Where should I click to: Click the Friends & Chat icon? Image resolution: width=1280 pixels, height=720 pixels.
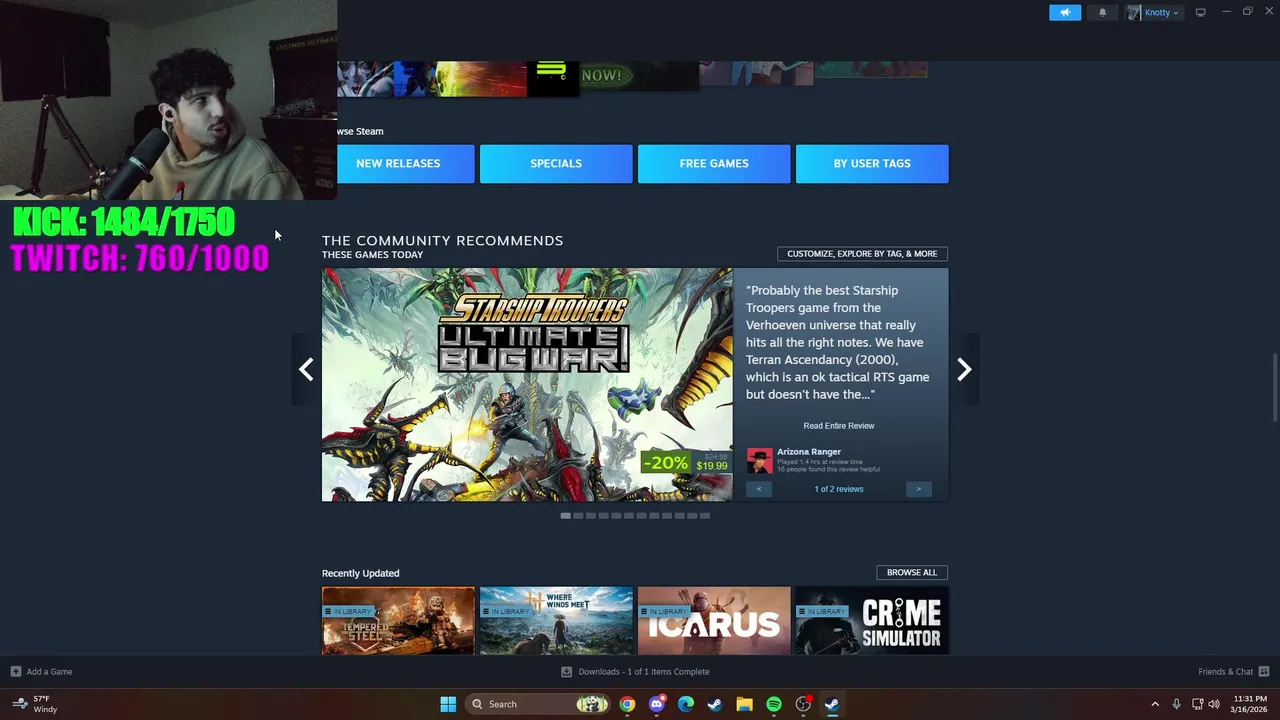1264,672
